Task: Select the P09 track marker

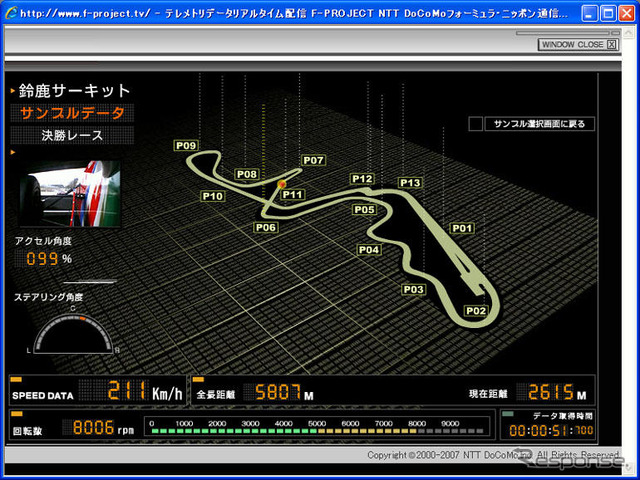Action: click(186, 146)
